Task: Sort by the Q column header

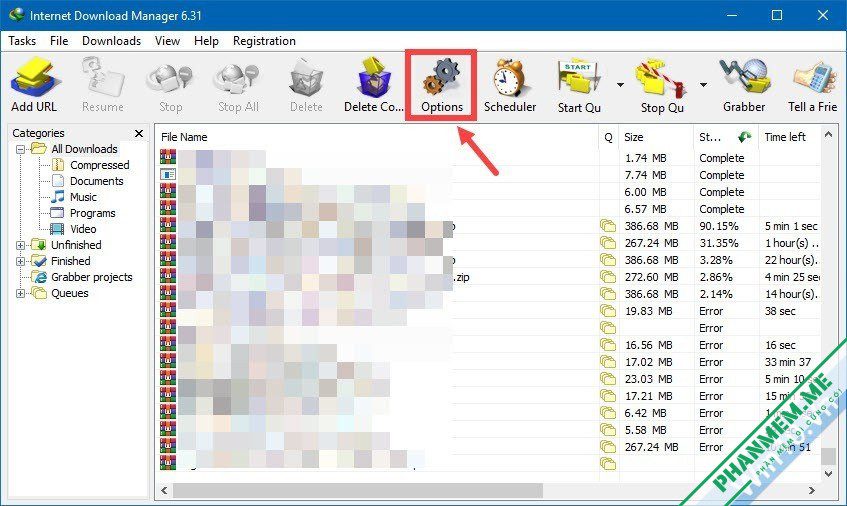Action: point(608,137)
